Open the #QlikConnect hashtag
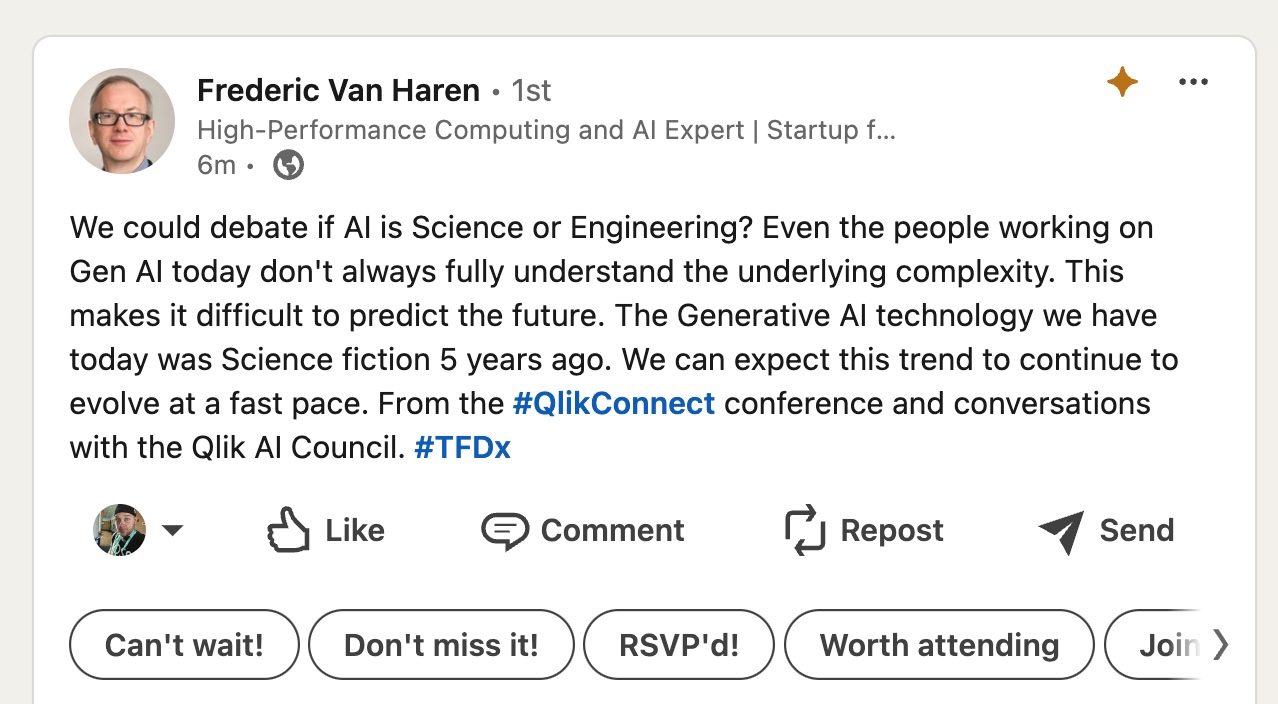Image resolution: width=1278 pixels, height=704 pixels. coord(613,404)
